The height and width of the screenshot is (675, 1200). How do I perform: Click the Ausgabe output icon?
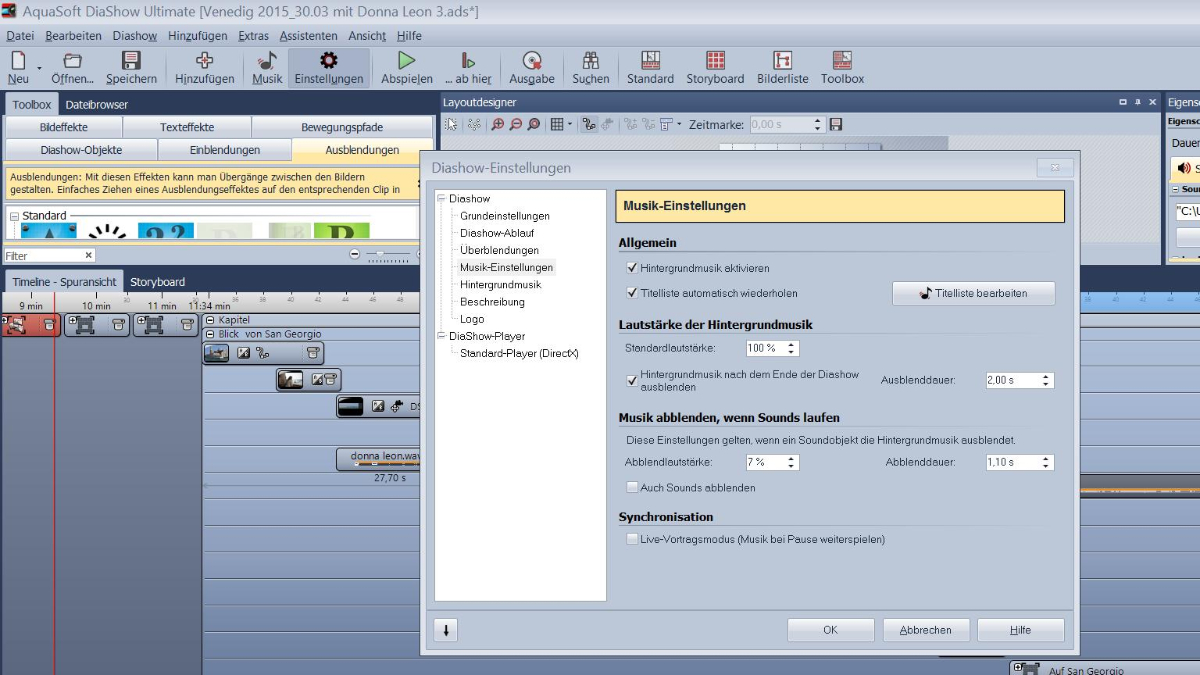pos(531,66)
